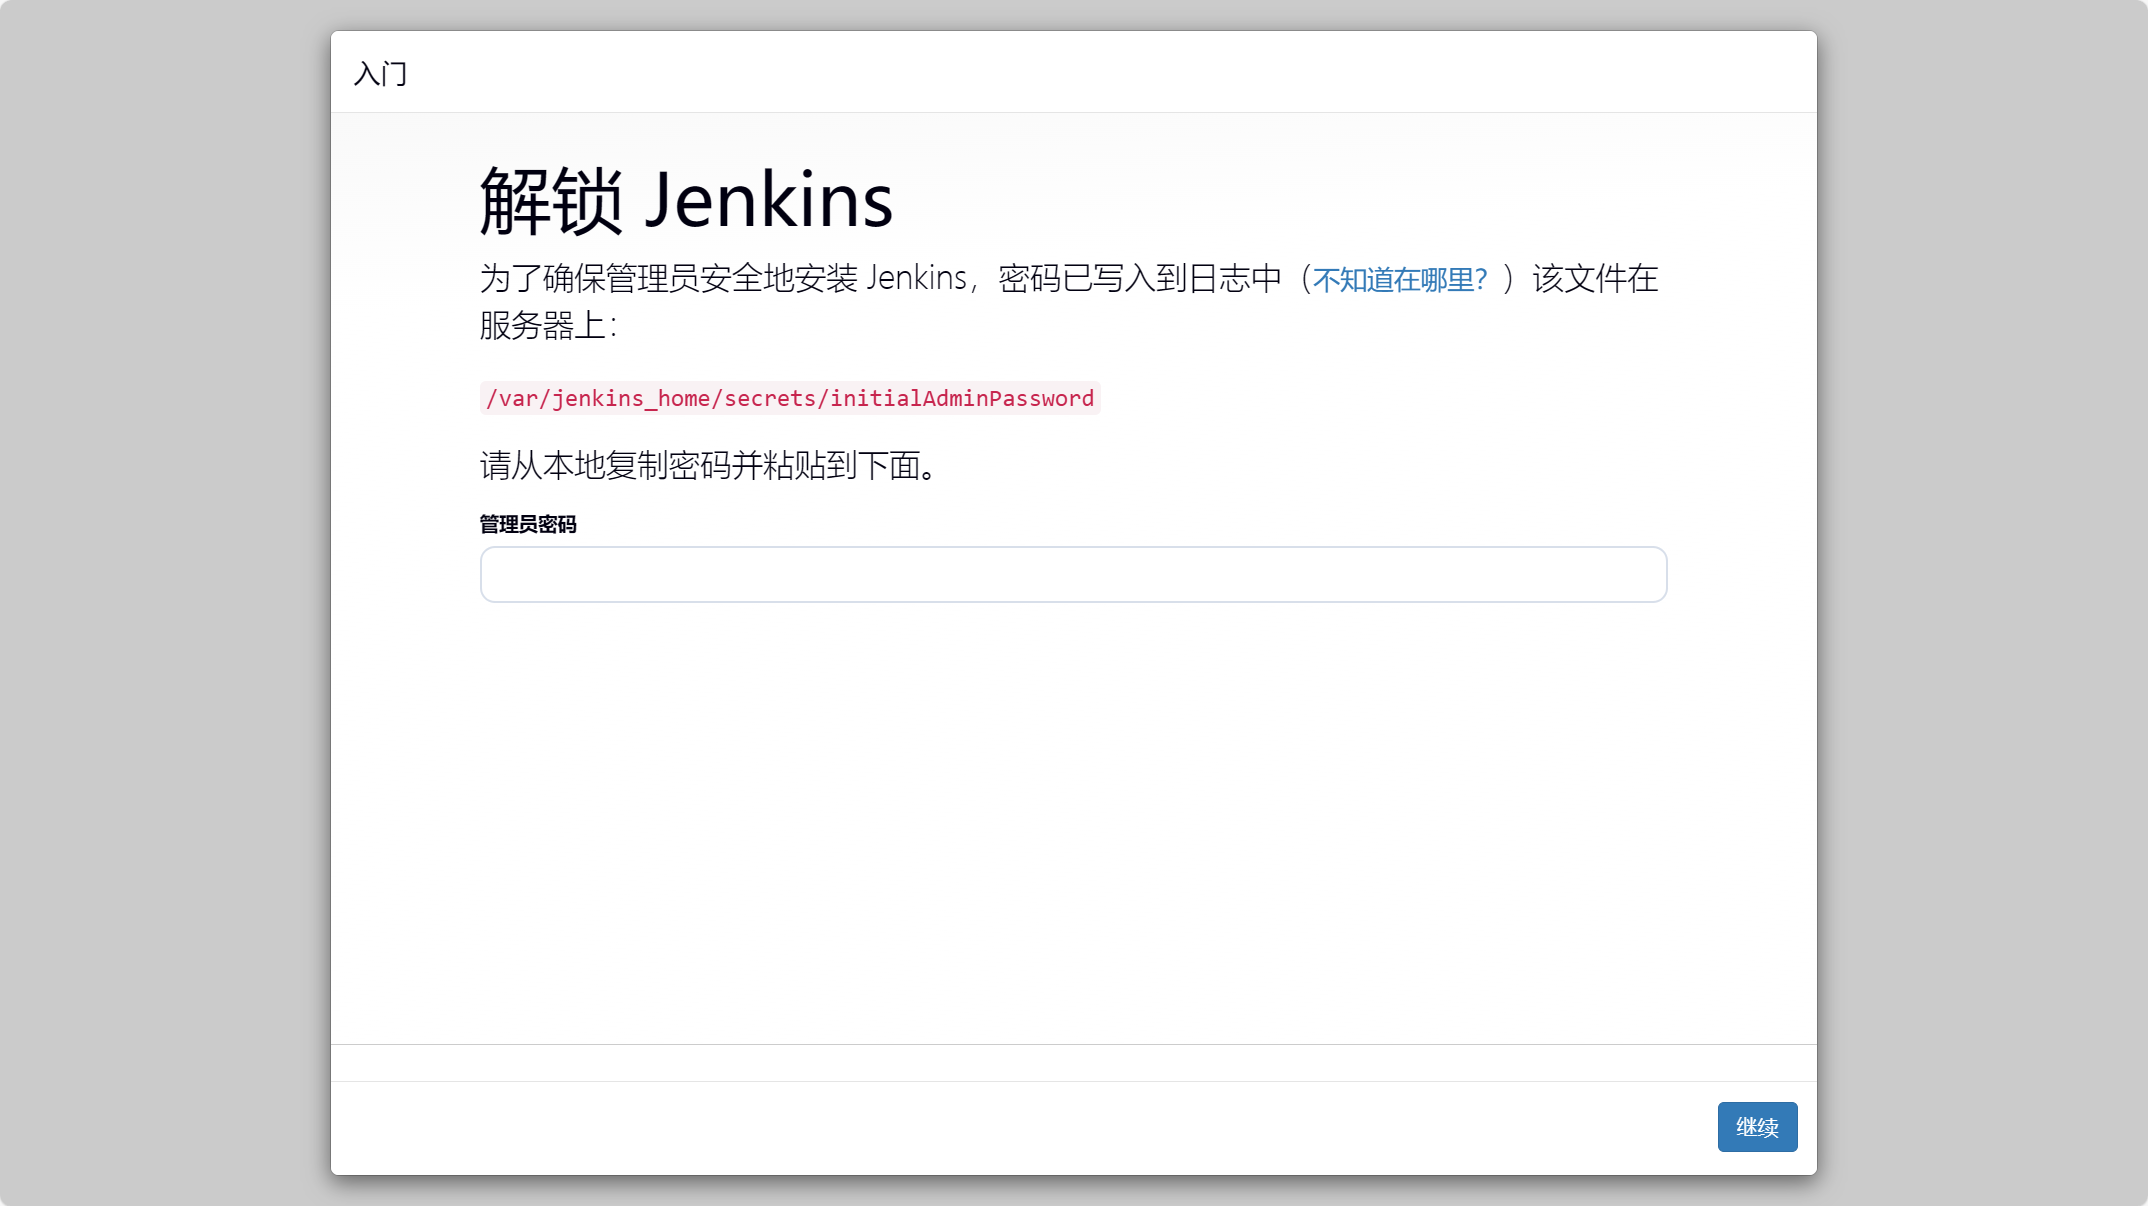This screenshot has width=2148, height=1206.
Task: Click the '该文件在' text after the link
Action: (x=1595, y=278)
